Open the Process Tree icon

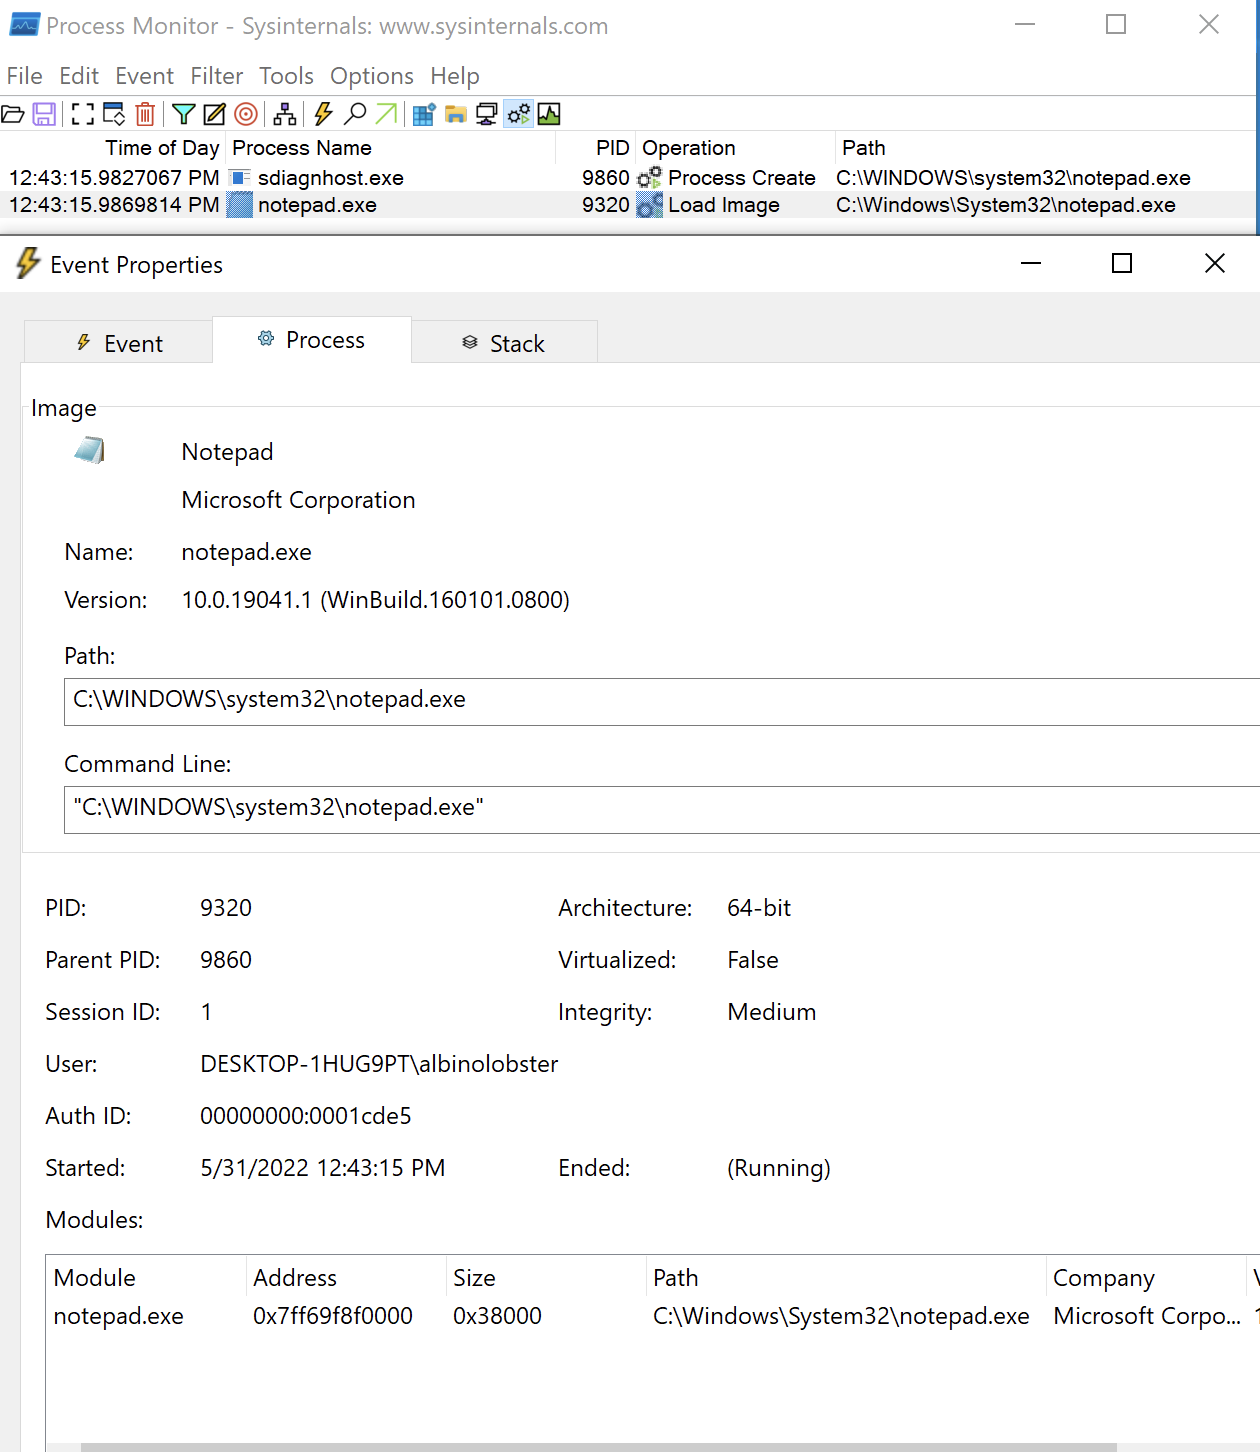[x=285, y=114]
